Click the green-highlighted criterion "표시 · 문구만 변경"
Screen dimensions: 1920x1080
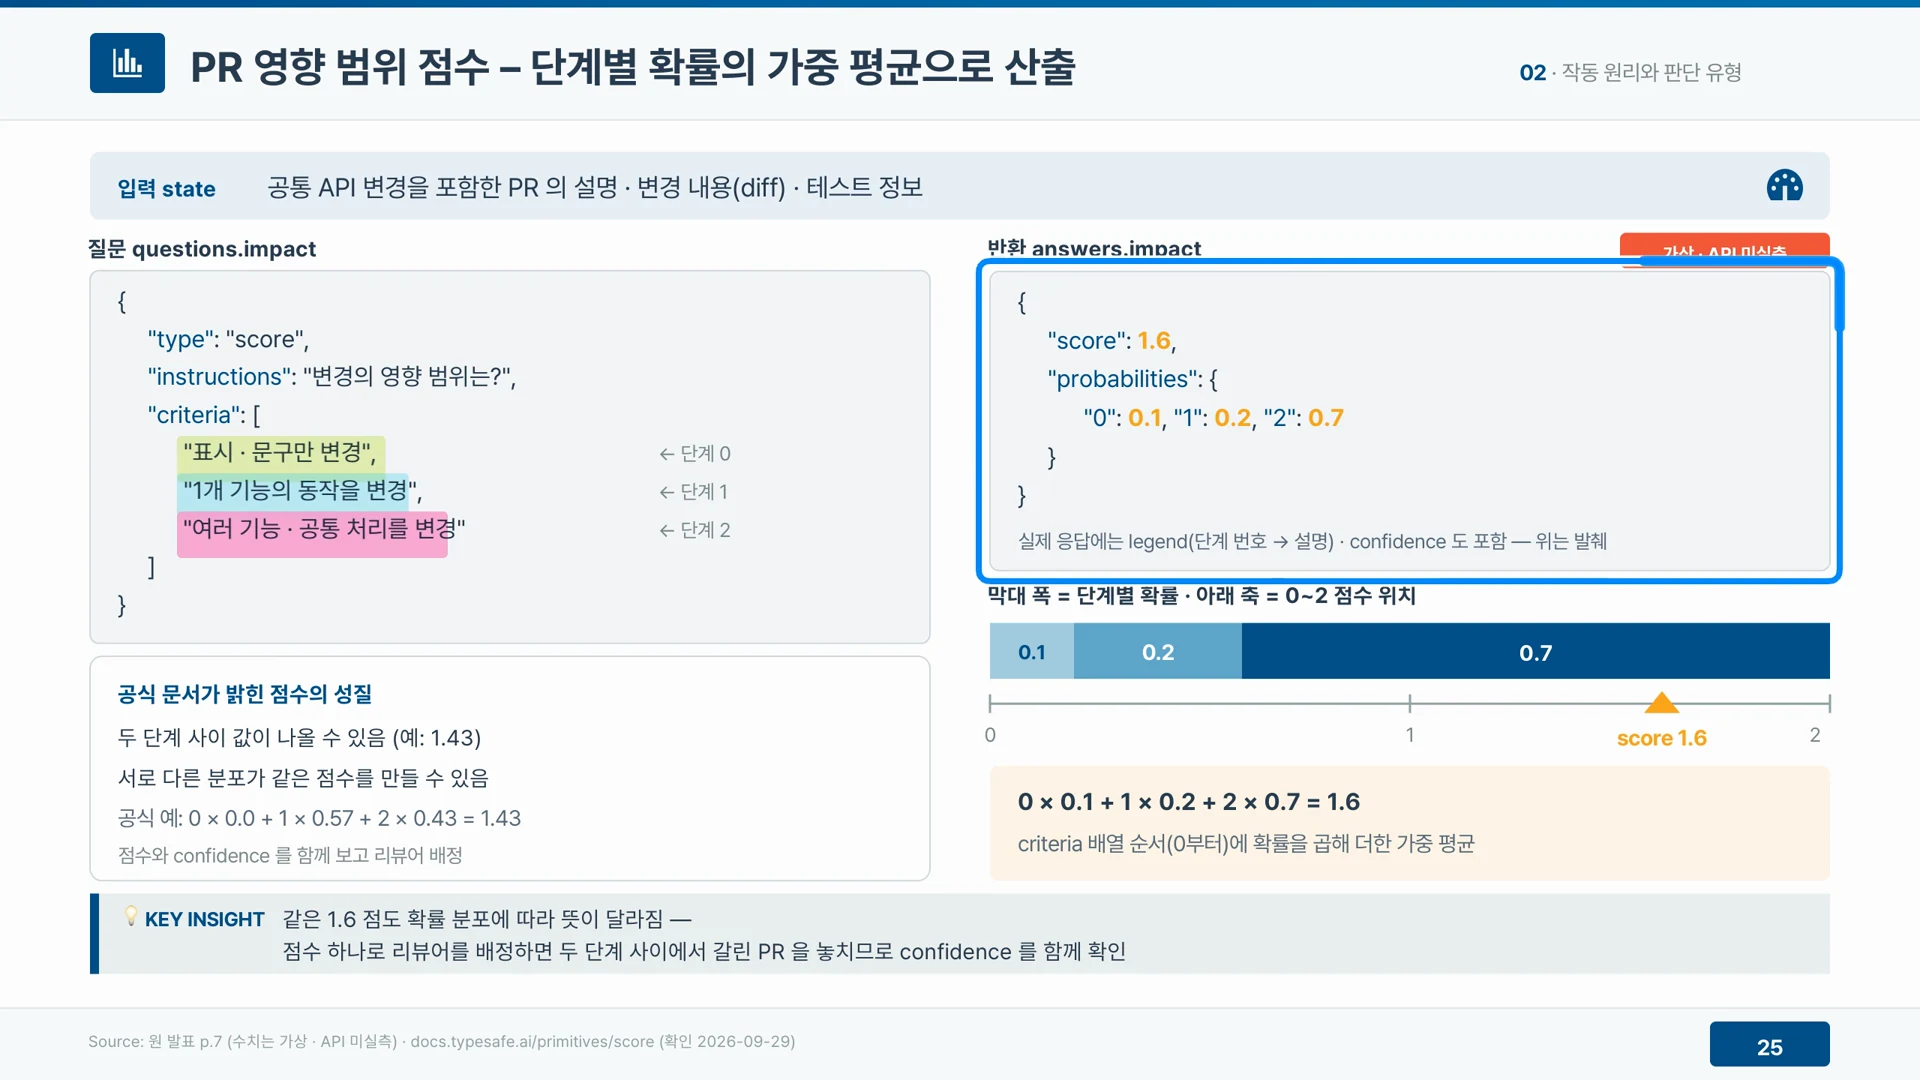point(280,453)
